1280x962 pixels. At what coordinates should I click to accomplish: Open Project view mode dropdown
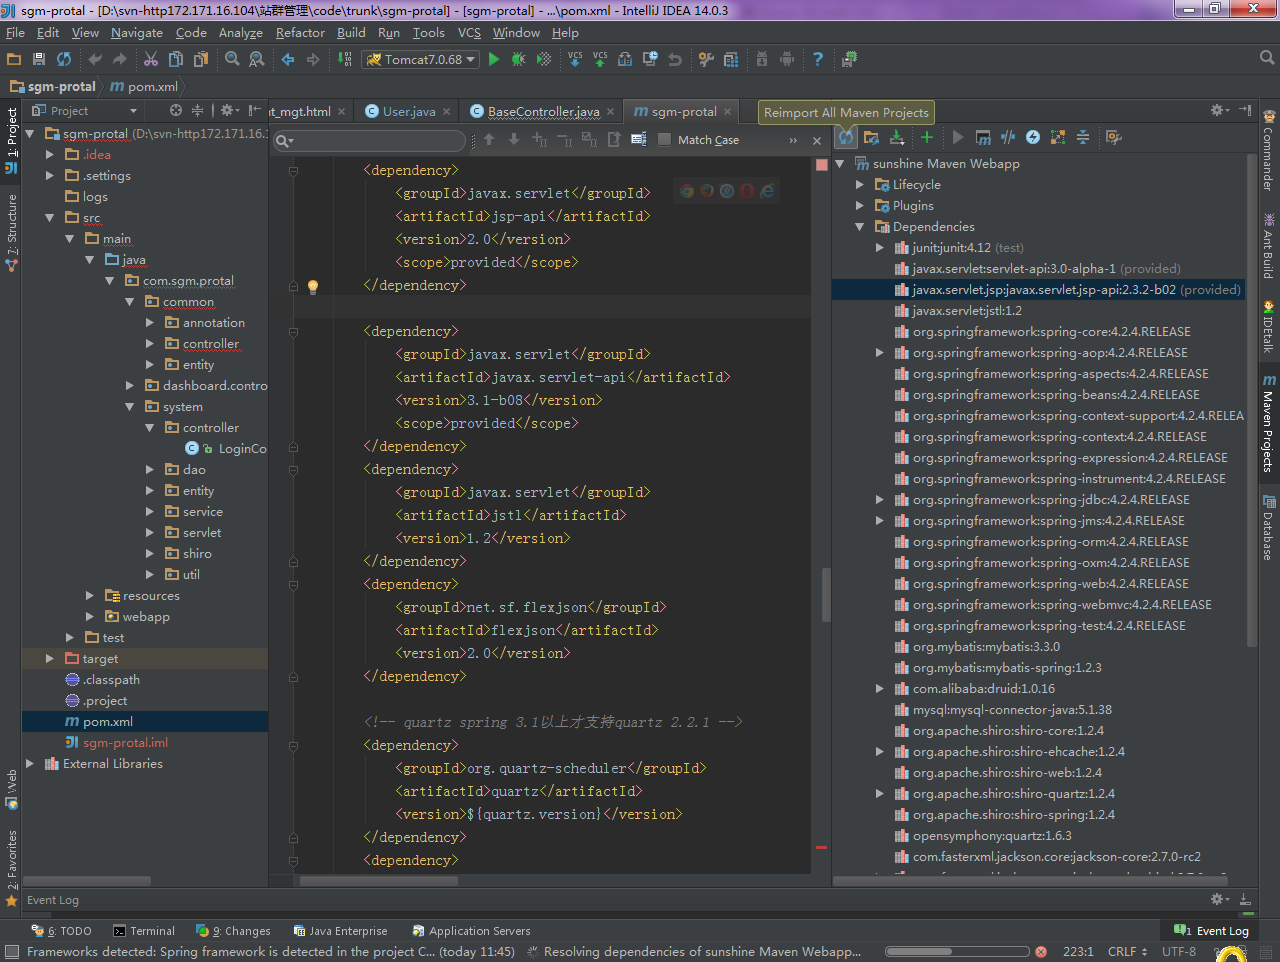[84, 111]
